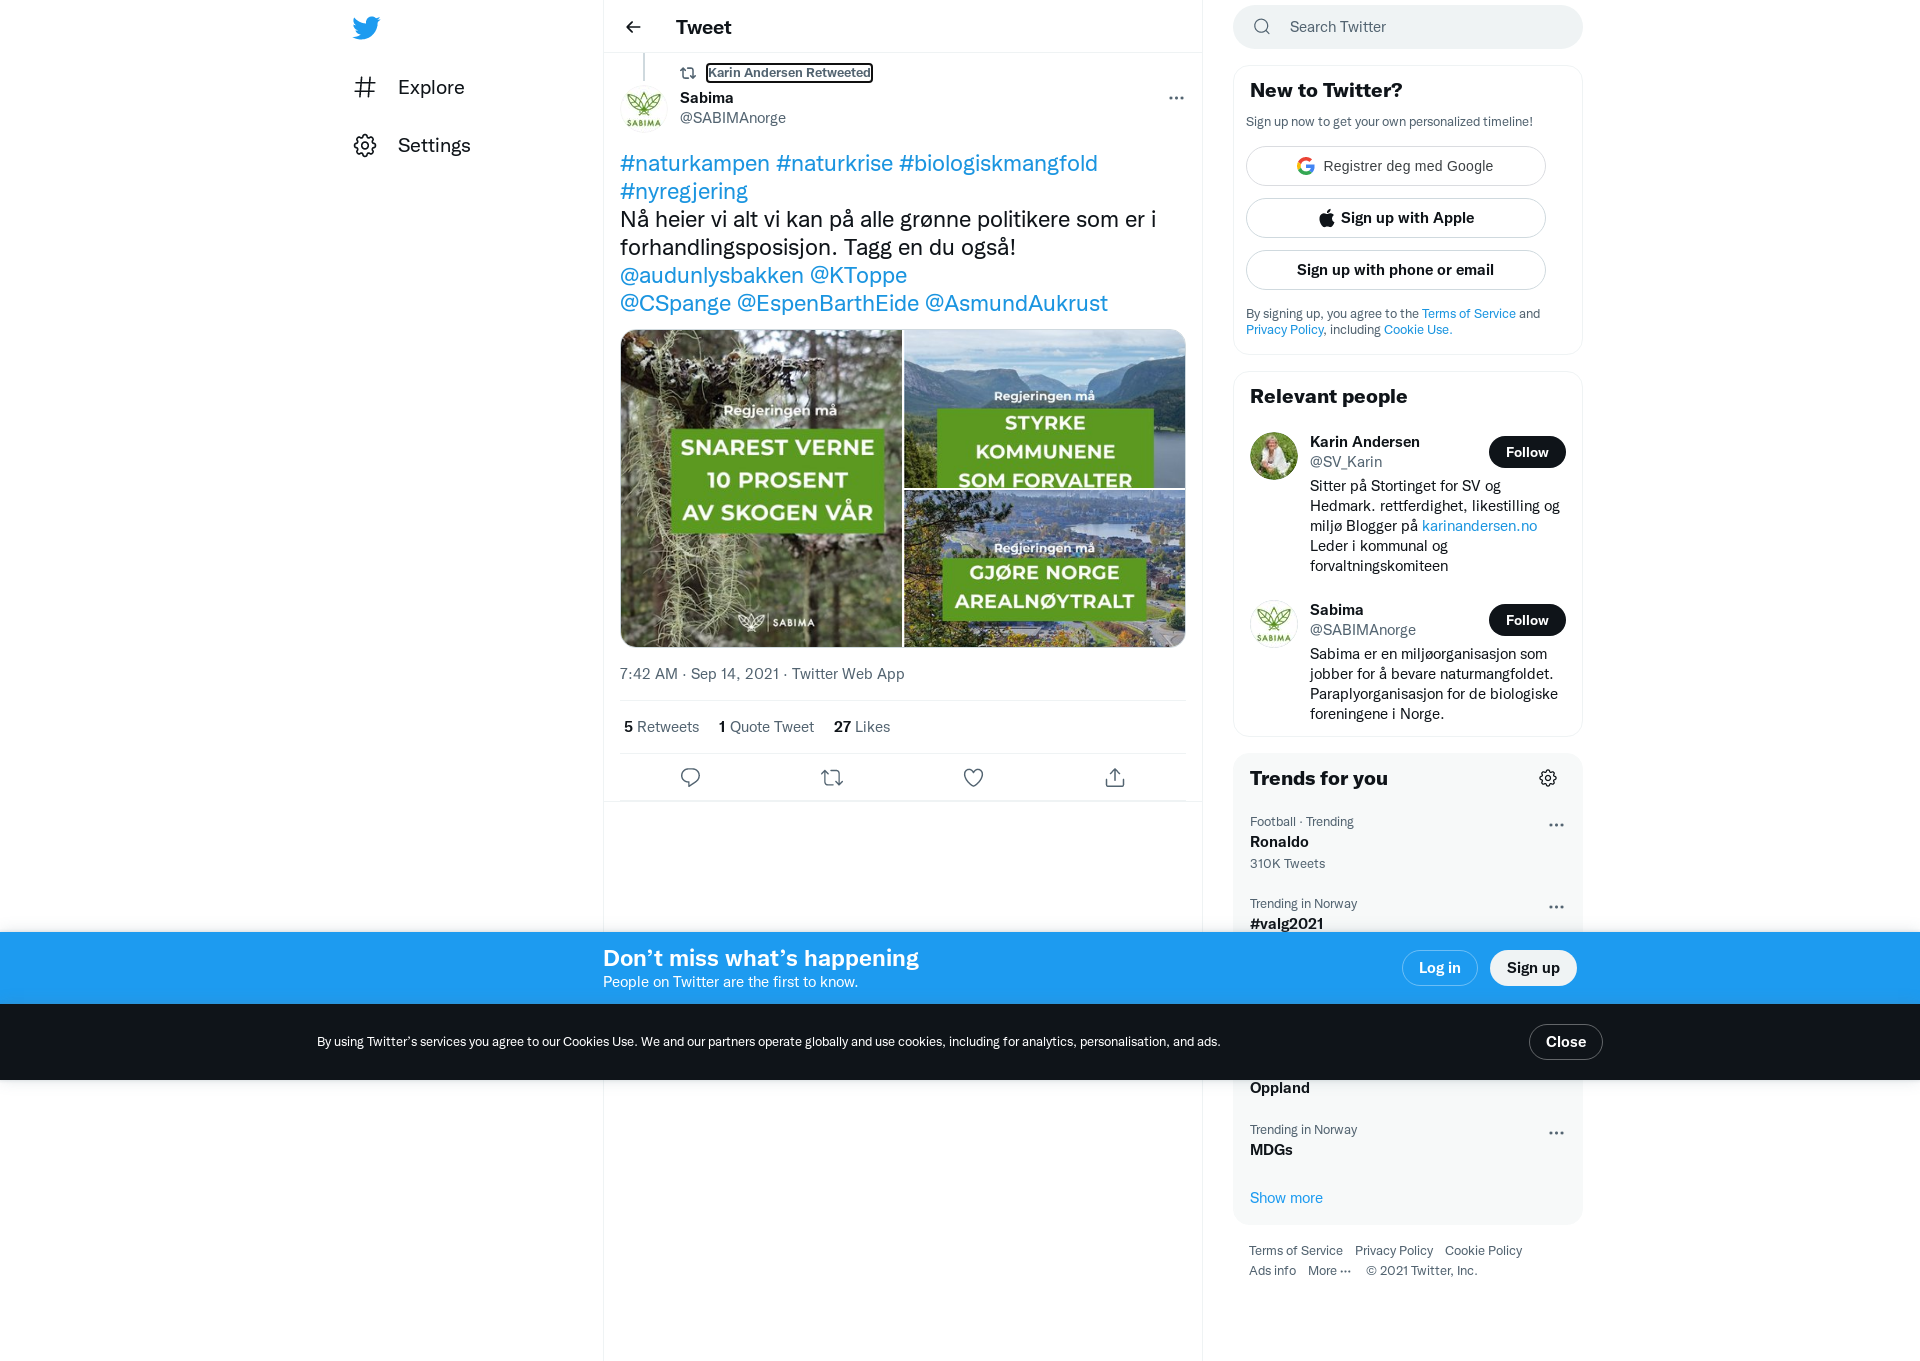Sign up with Apple
This screenshot has width=1920, height=1361.
1396,218
